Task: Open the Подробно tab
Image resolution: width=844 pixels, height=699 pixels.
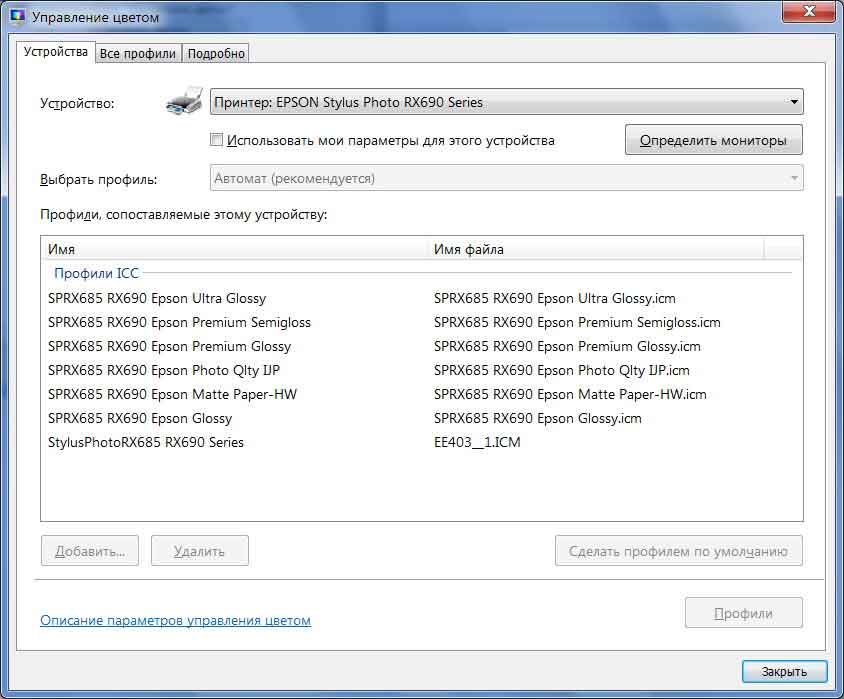Action: click(216, 54)
